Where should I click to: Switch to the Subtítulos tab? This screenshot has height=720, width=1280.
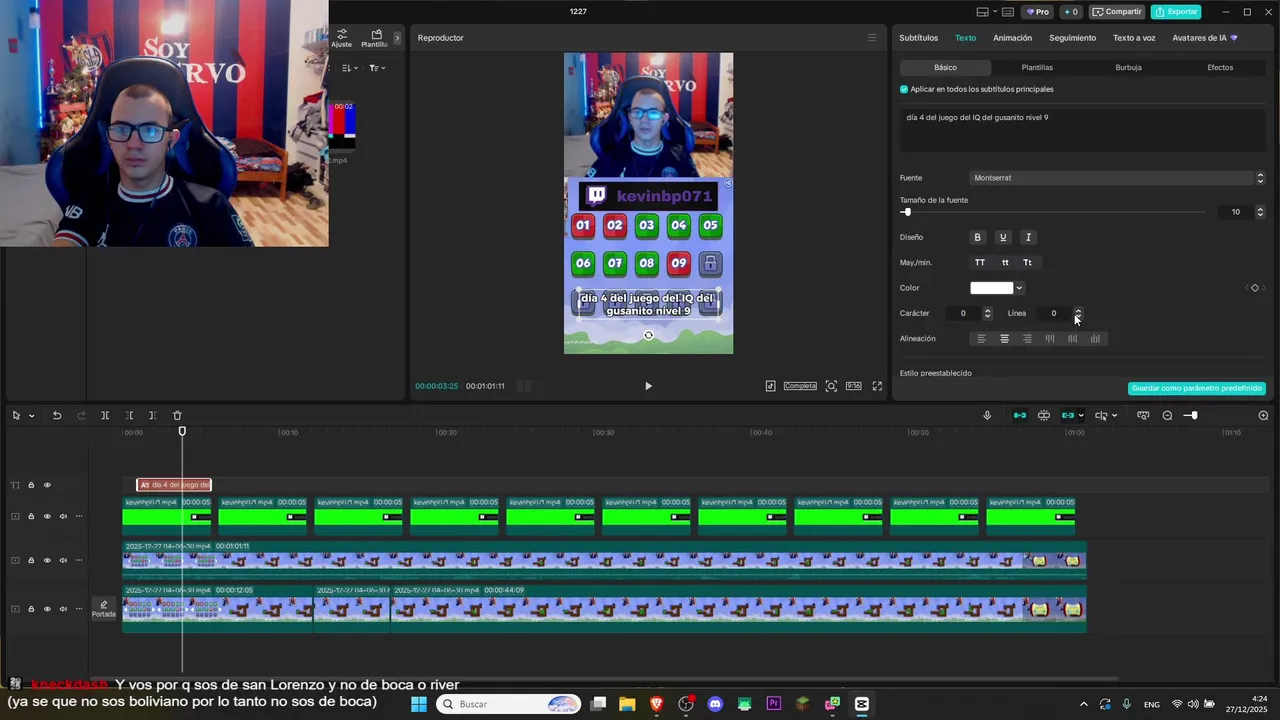point(918,38)
